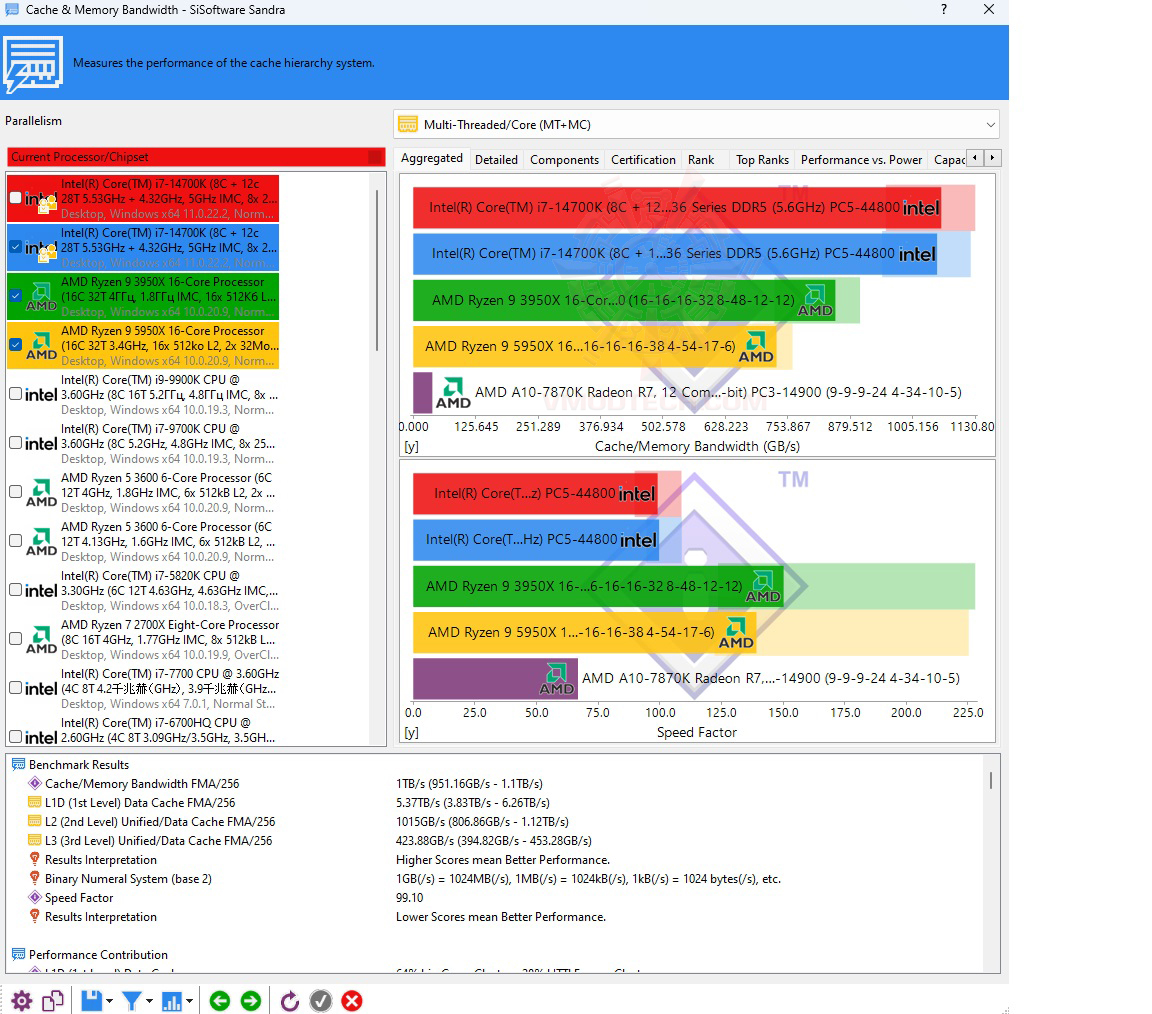Click the icon beside L3 Unified/Data Cache
The height and width of the screenshot is (1014, 1152).
[35, 841]
